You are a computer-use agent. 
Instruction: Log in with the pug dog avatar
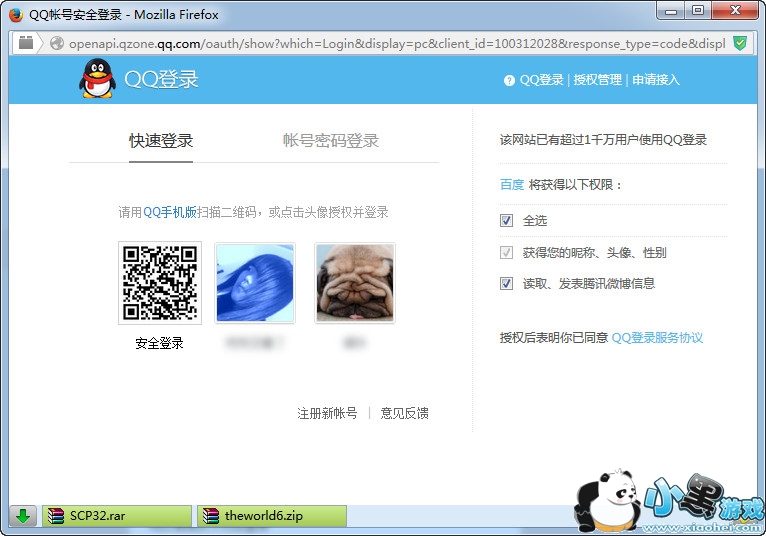click(355, 283)
